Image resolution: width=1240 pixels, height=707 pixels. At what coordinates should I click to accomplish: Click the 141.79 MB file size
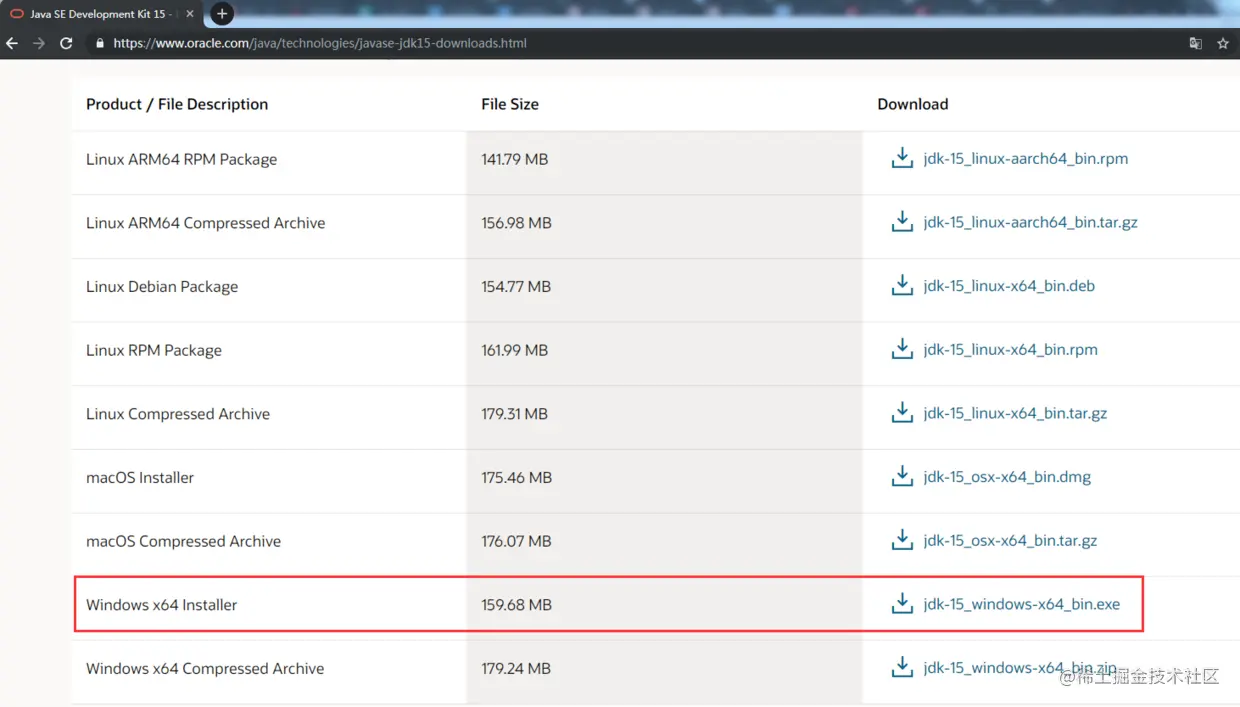click(514, 159)
